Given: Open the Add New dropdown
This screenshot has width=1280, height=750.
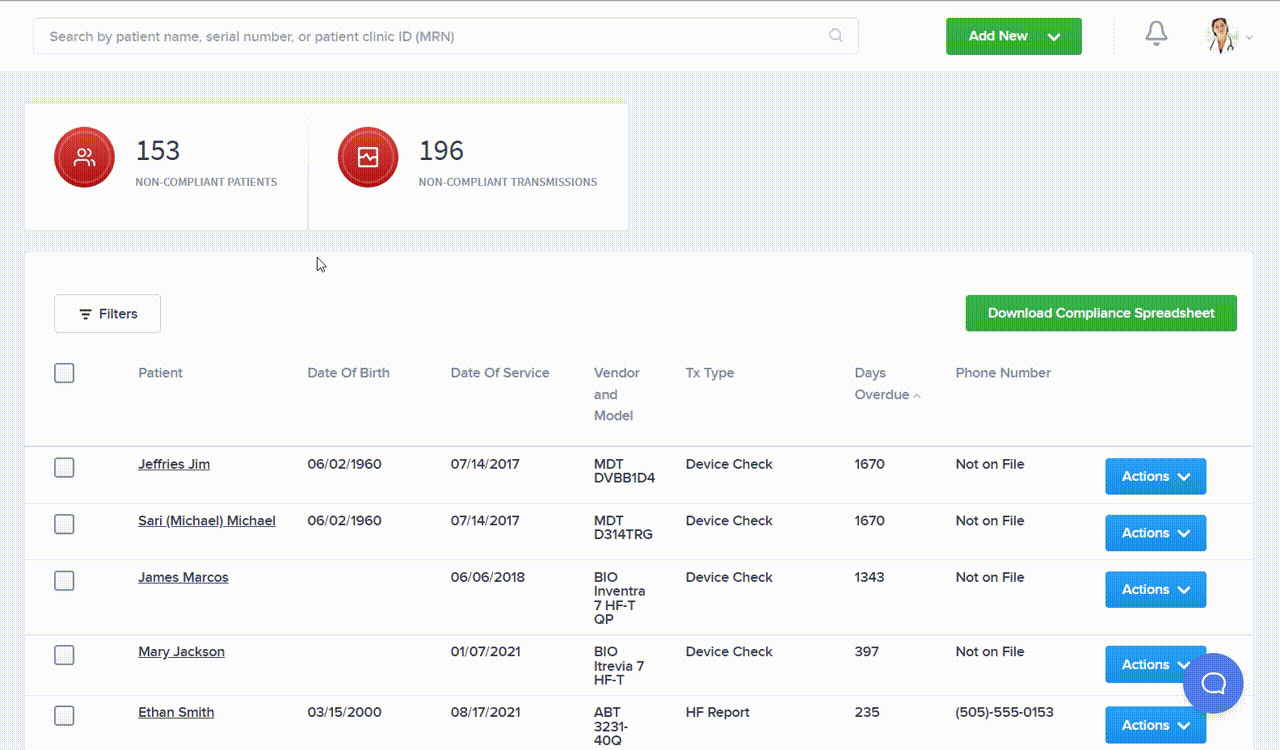Looking at the screenshot, I should [x=1013, y=35].
